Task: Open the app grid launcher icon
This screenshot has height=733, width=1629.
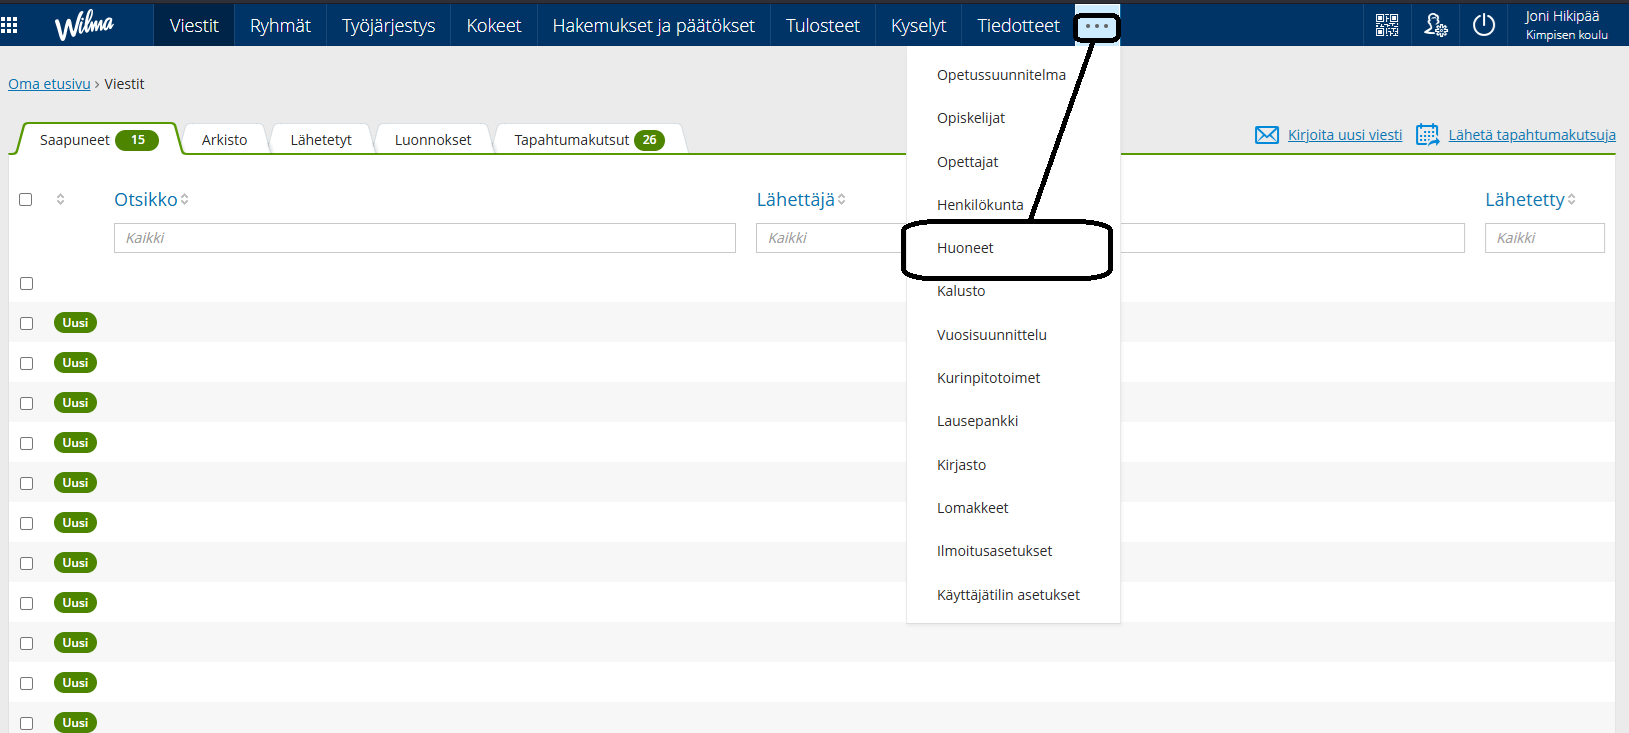Action: click(9, 25)
